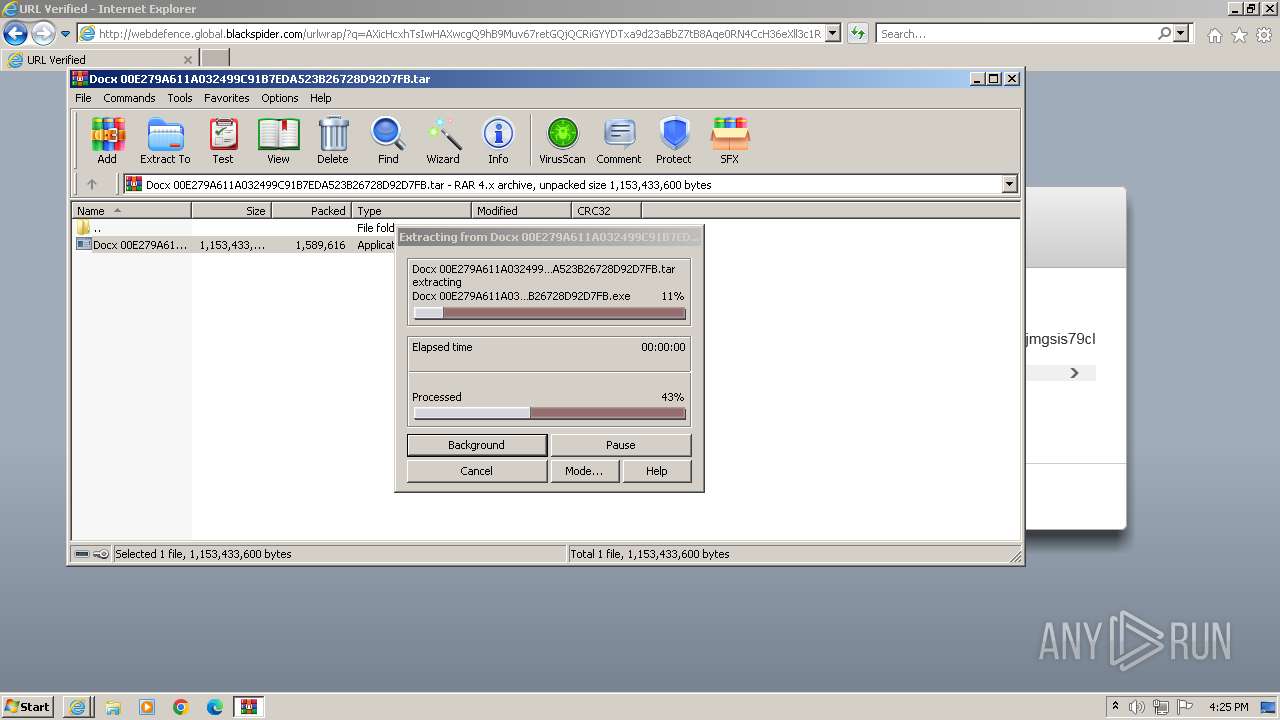Send extraction to Background
1280x720 pixels.
coord(477,445)
